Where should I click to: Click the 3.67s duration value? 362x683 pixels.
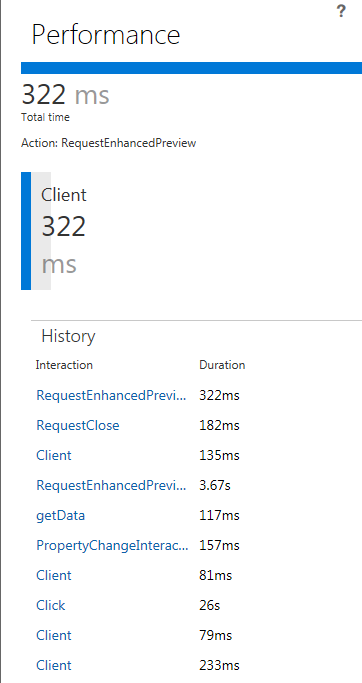(x=215, y=485)
